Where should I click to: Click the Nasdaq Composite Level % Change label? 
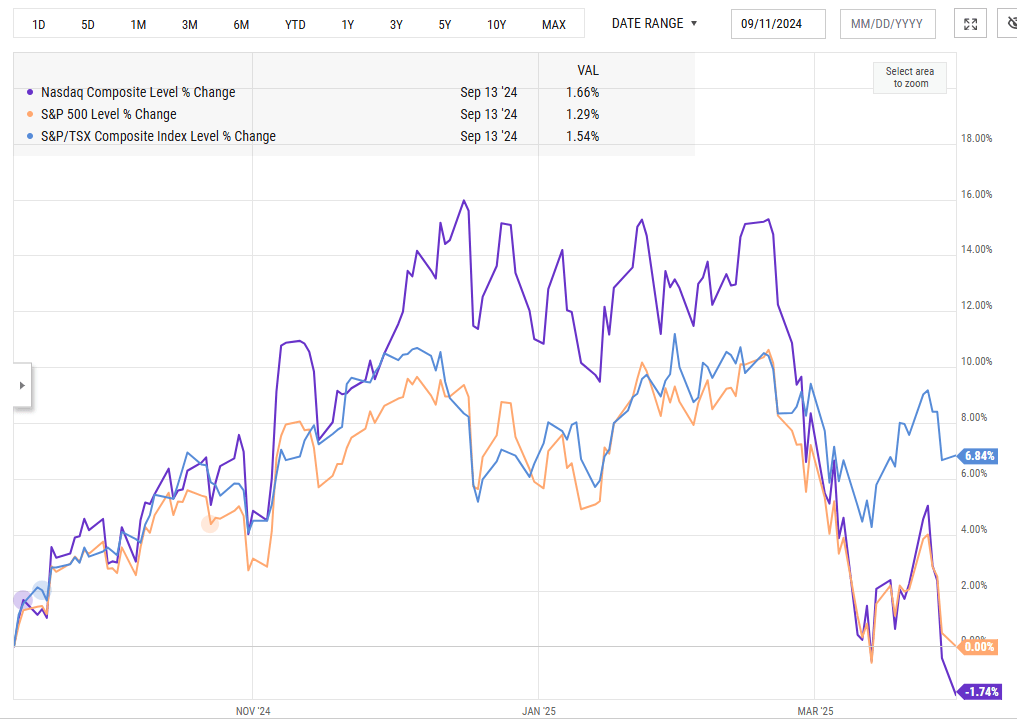138,93
